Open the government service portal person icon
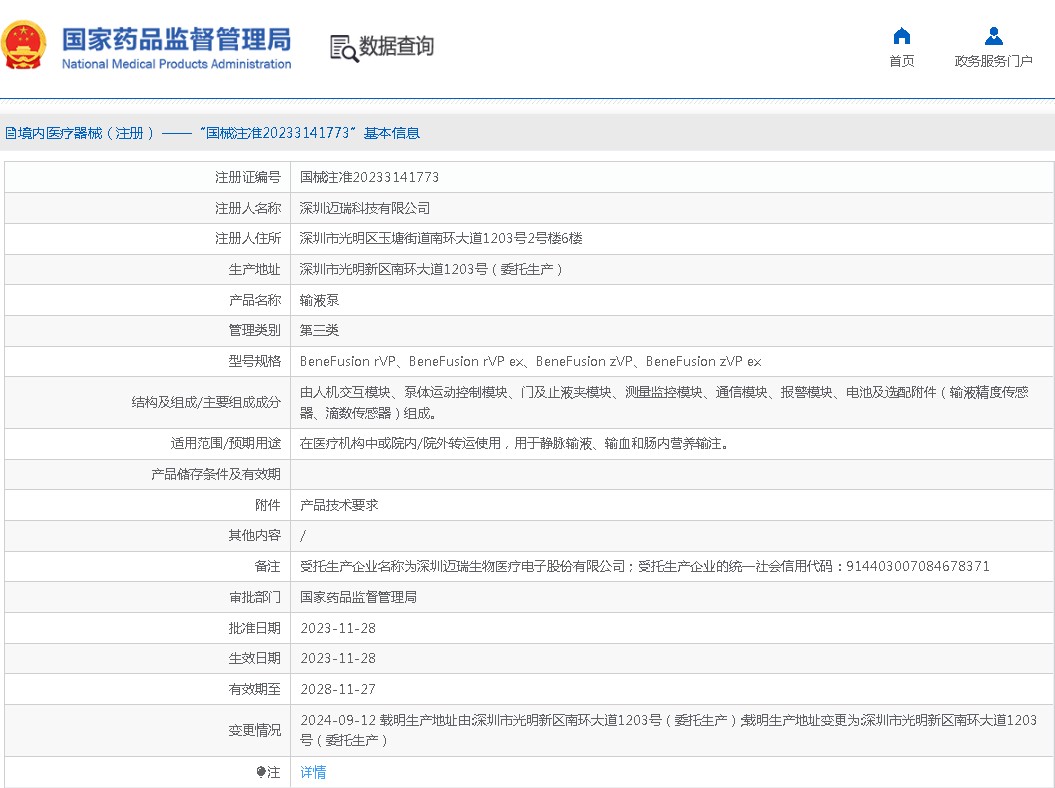This screenshot has width=1055, height=788. 993,36
